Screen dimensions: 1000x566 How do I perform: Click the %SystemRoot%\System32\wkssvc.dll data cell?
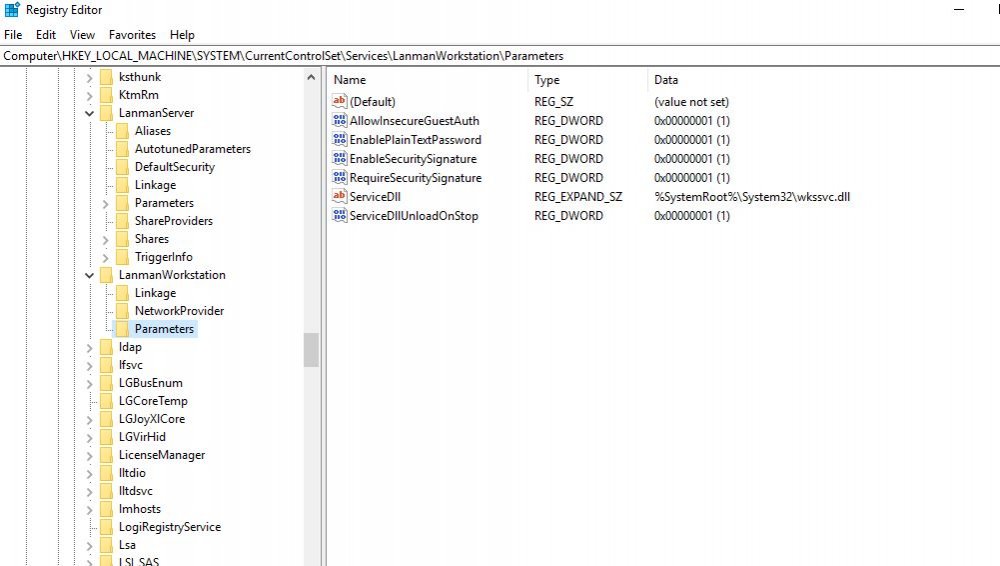coord(752,197)
